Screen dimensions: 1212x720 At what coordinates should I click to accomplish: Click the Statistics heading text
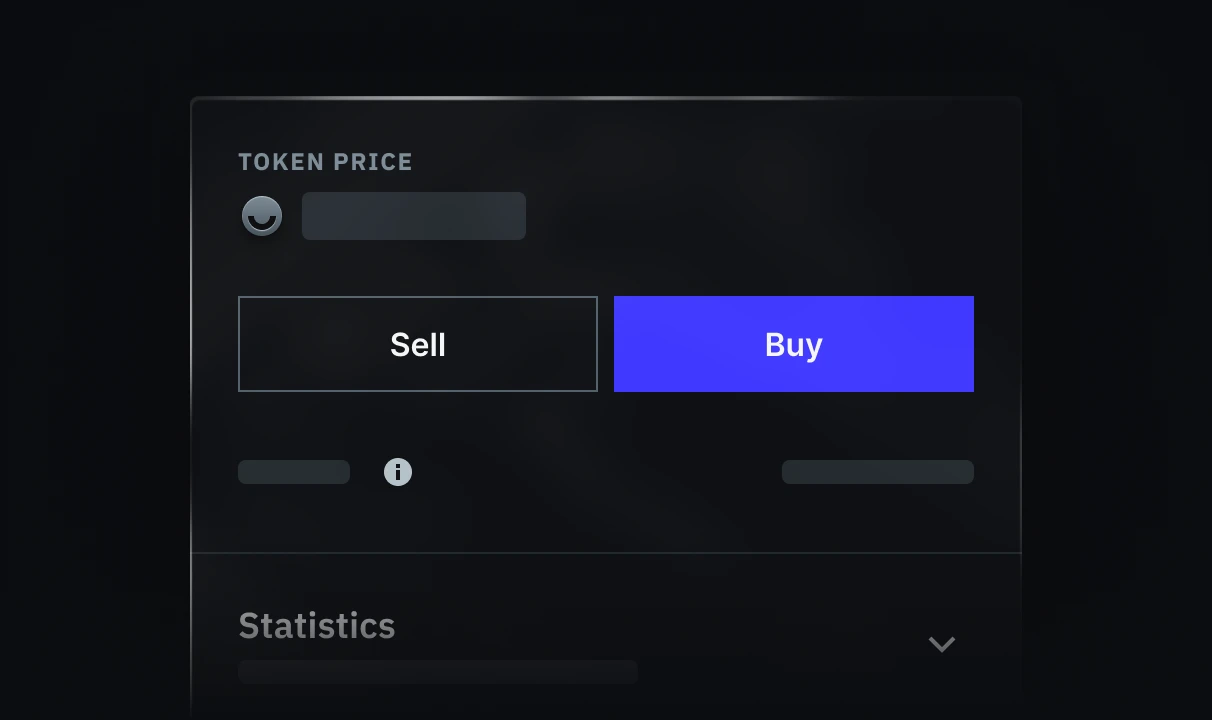point(316,626)
